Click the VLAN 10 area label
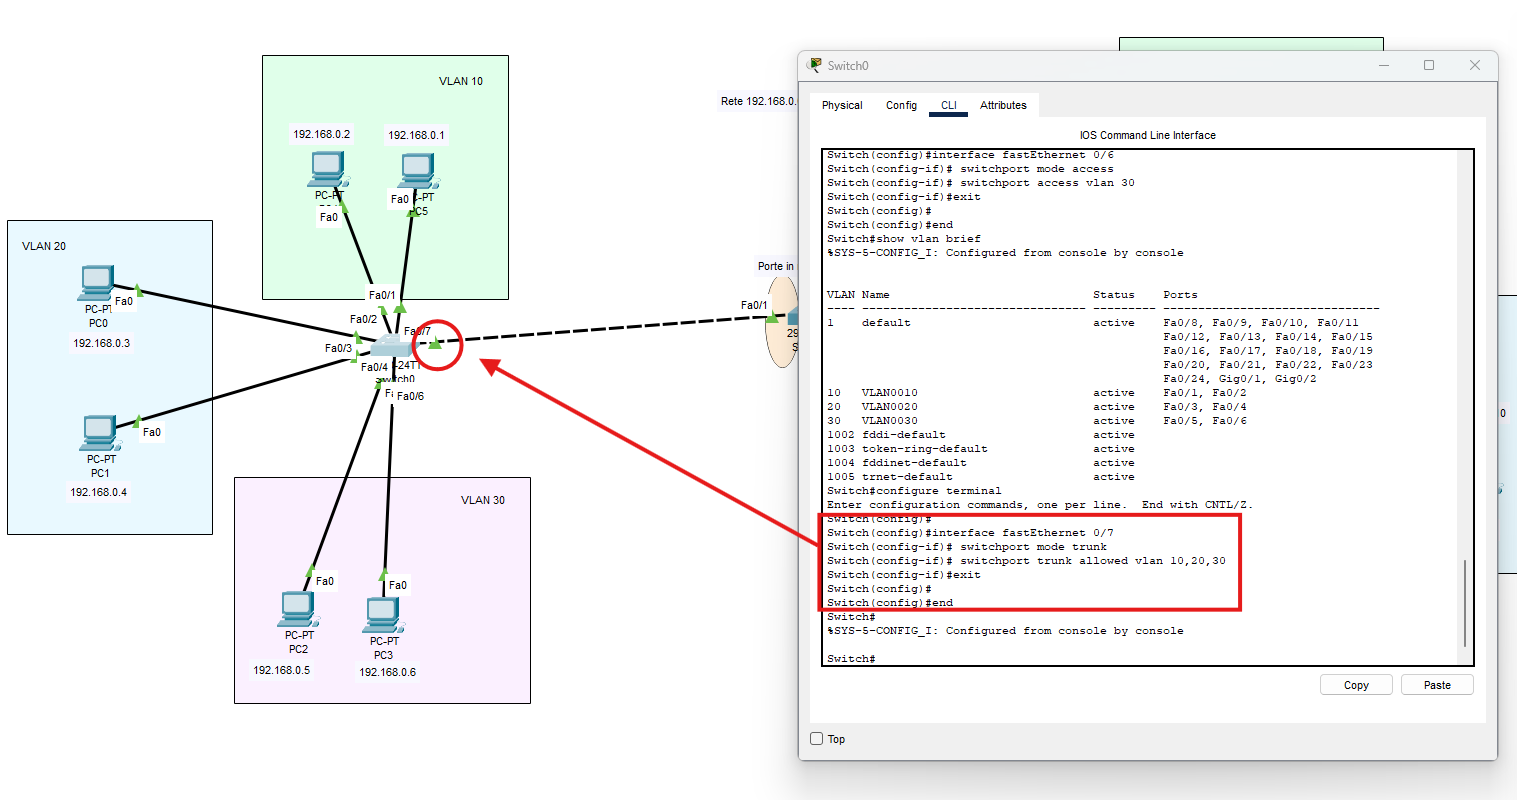 click(x=461, y=81)
